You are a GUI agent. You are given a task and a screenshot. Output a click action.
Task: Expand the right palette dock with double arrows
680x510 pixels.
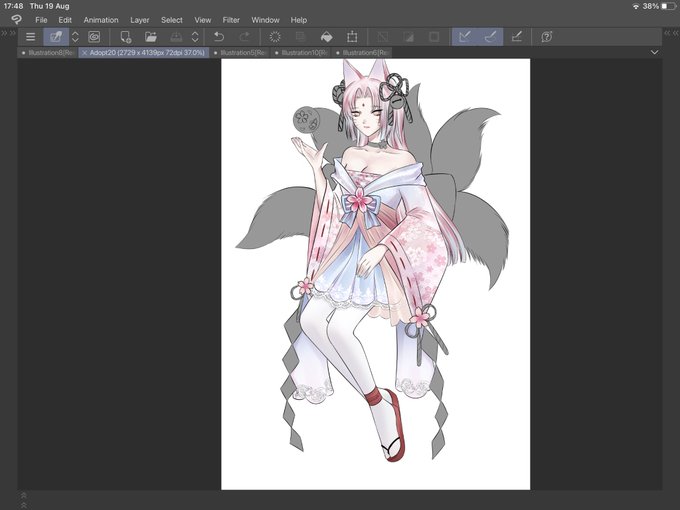click(671, 33)
